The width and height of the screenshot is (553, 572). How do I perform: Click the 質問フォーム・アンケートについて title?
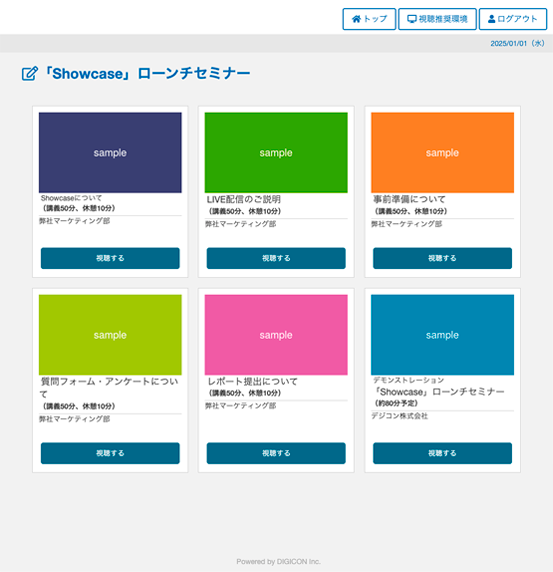tap(109, 388)
